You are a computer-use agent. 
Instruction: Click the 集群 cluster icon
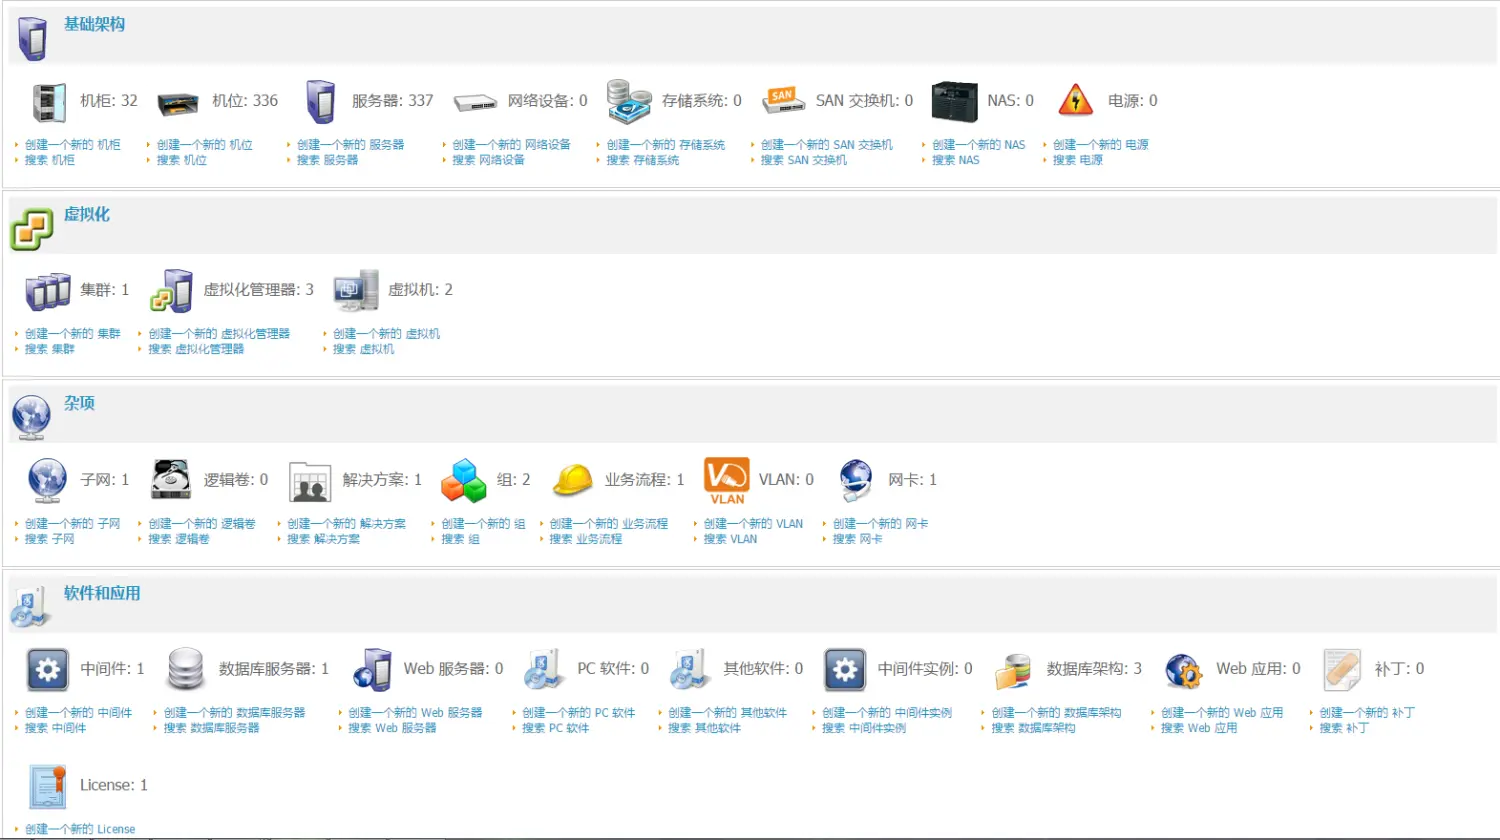coord(48,291)
